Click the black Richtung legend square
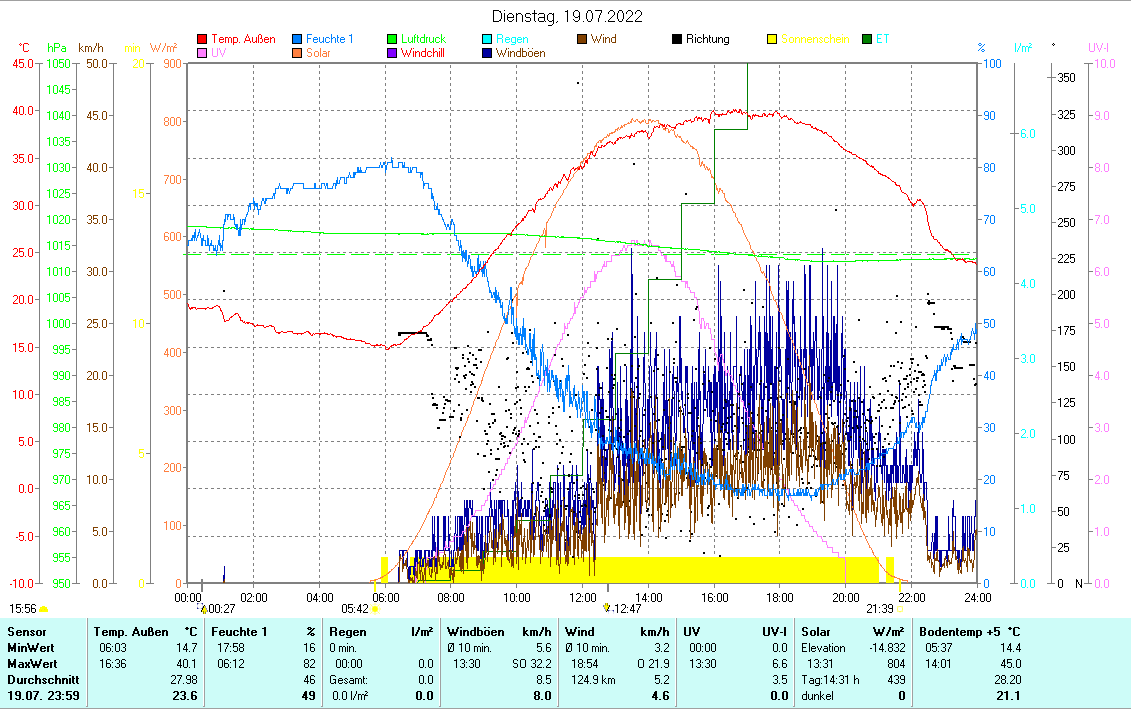1131x710 pixels. [x=677, y=40]
